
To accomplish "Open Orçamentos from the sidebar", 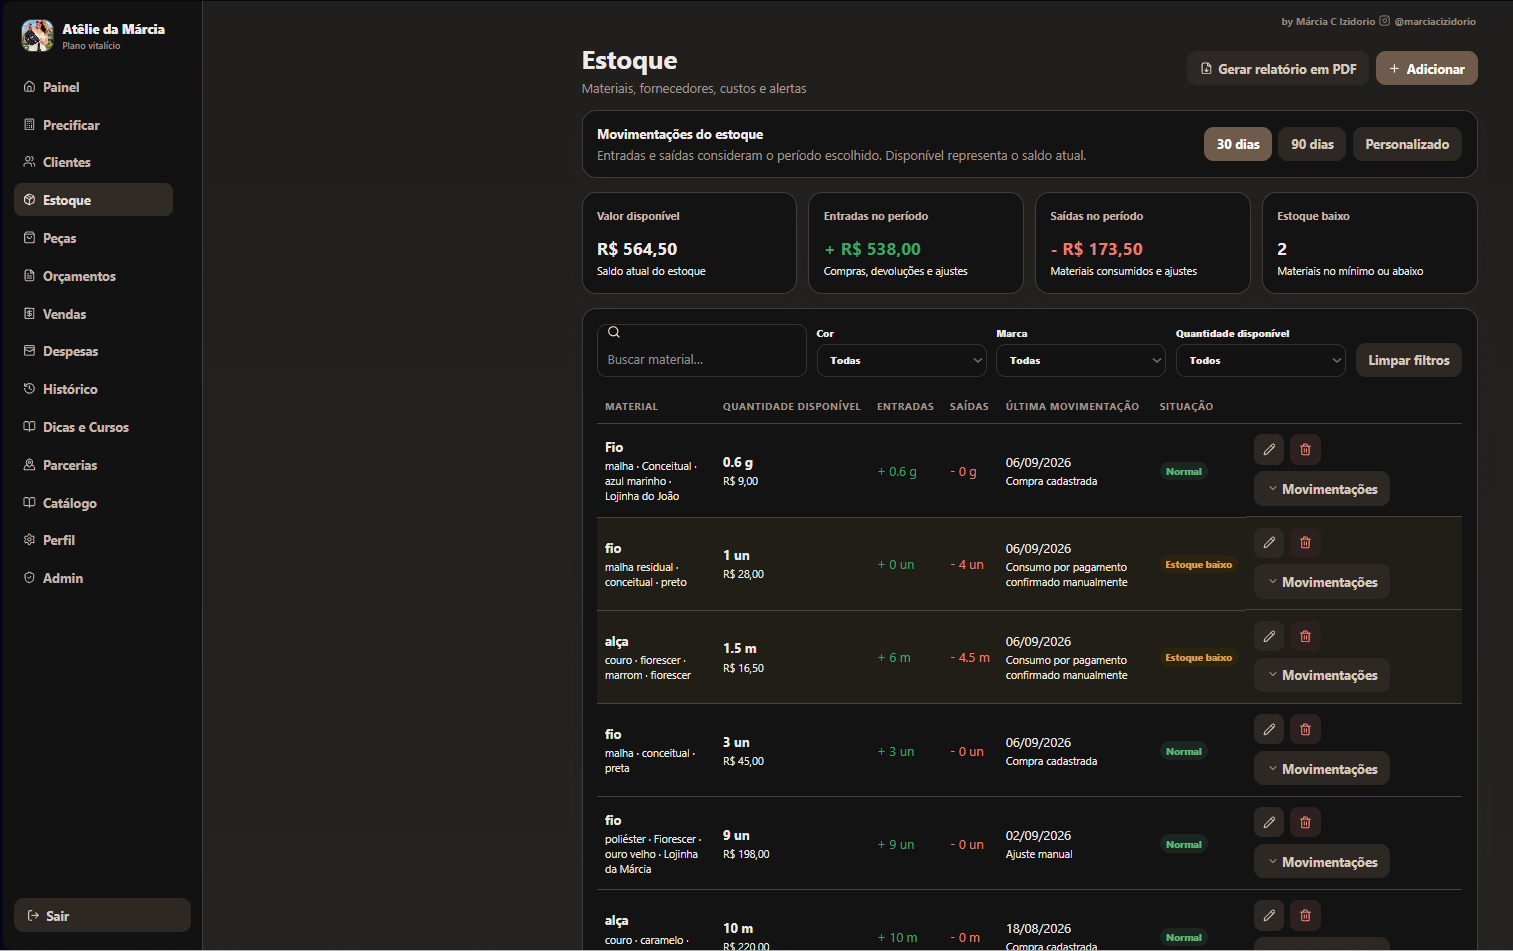I will (93, 276).
